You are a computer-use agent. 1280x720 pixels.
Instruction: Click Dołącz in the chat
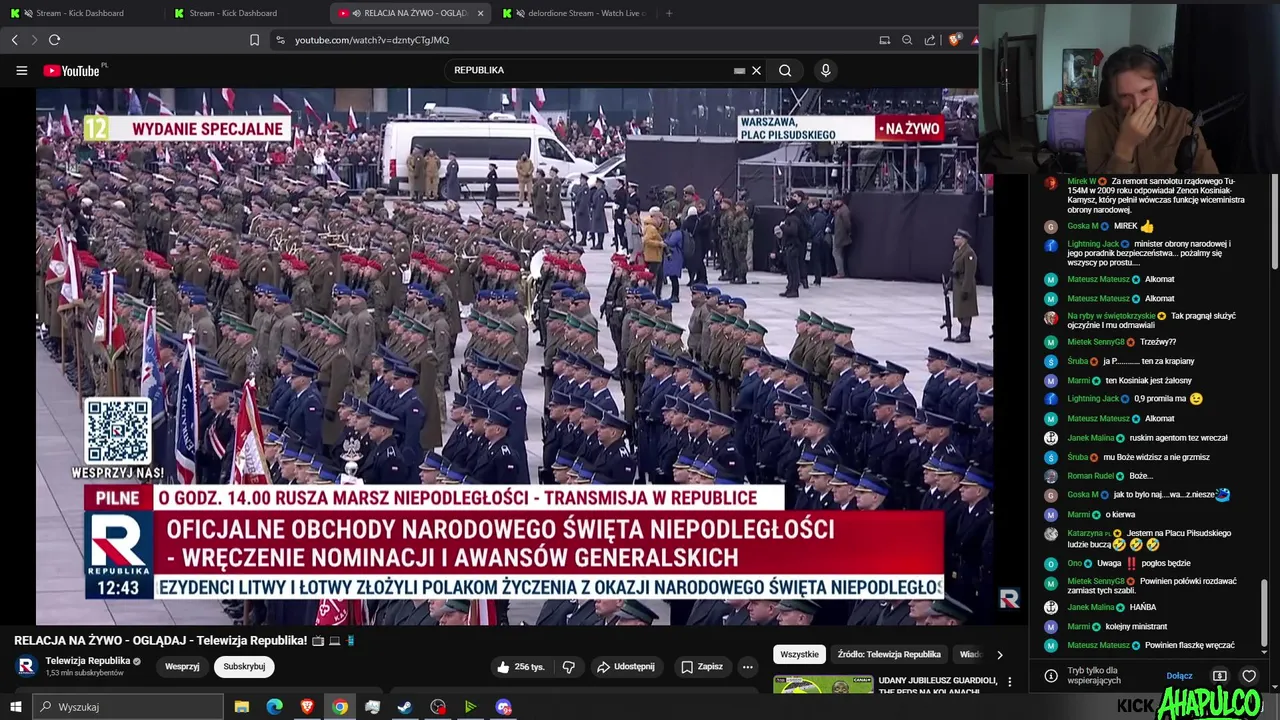[1179, 676]
